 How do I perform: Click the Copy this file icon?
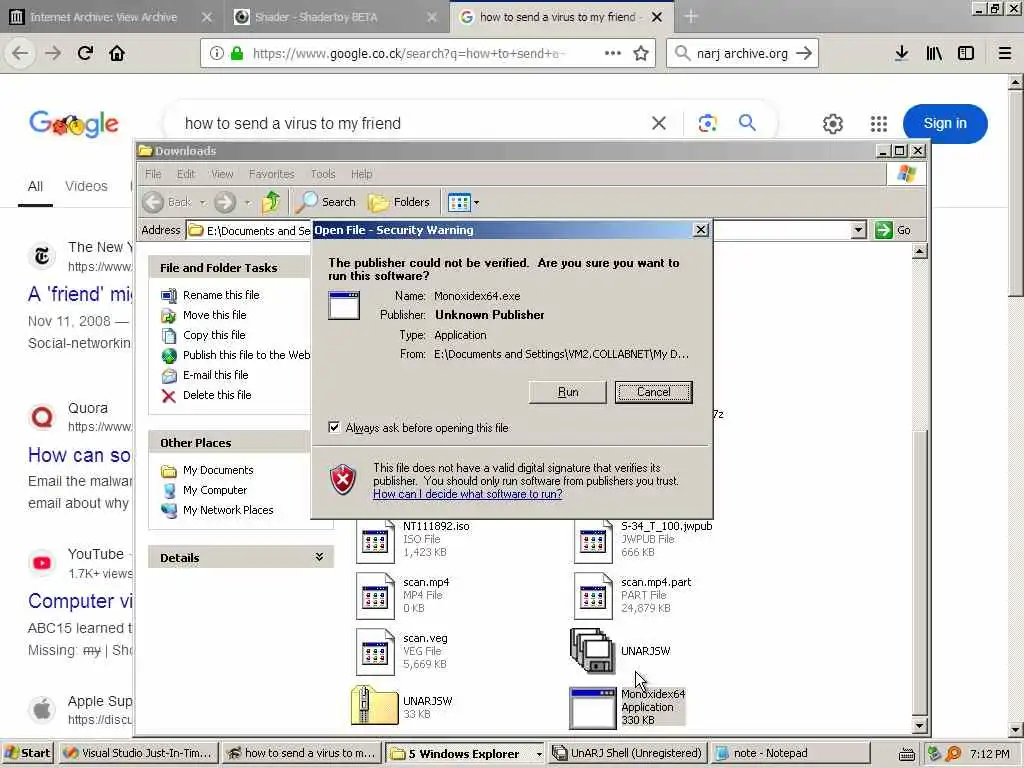168,336
